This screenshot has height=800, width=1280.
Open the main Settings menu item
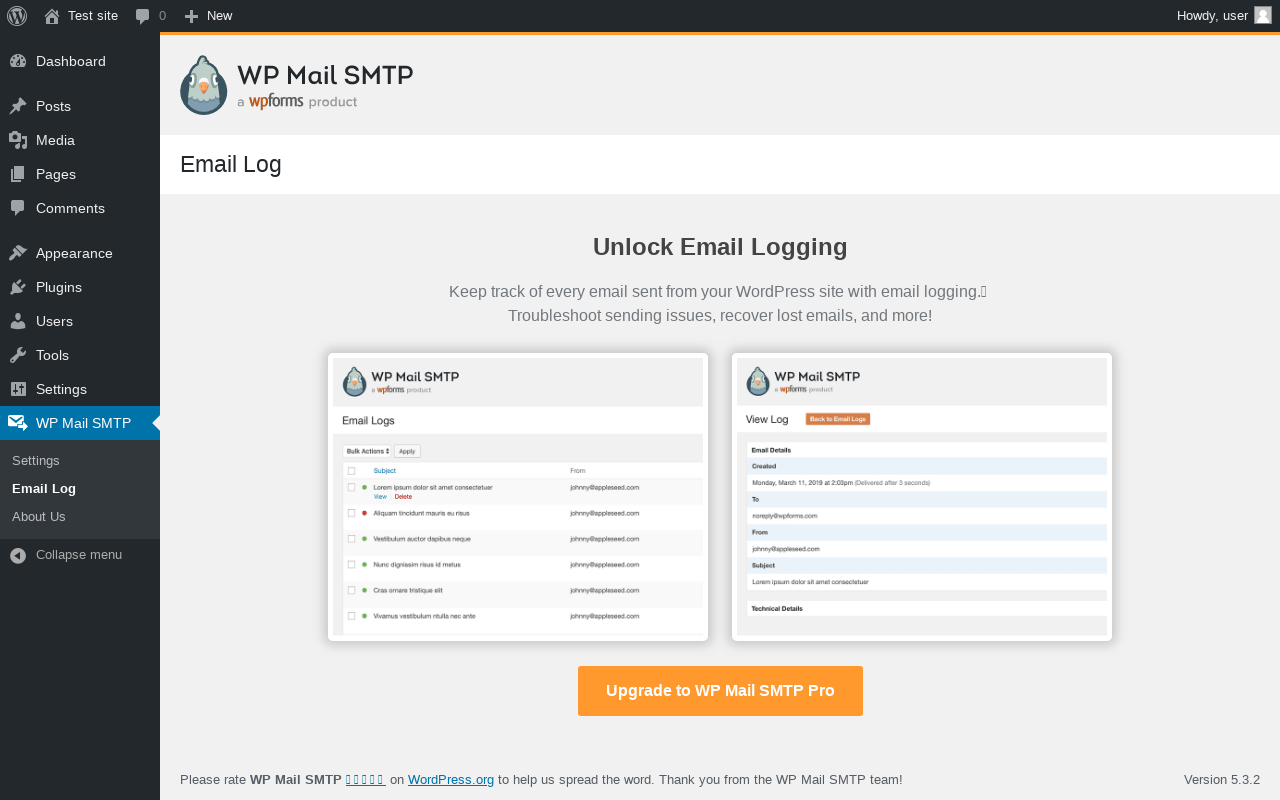coord(80,389)
